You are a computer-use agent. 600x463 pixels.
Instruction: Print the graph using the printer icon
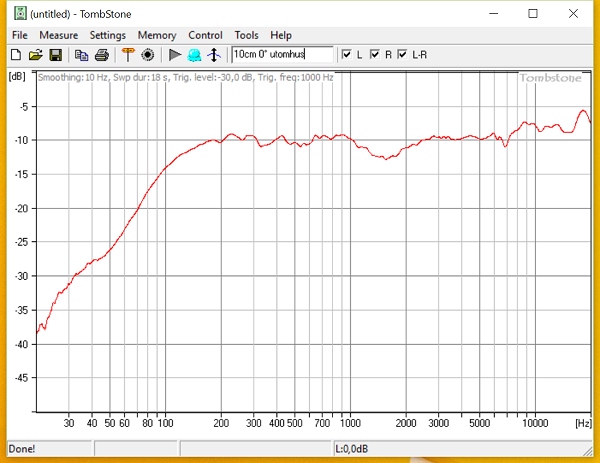[x=102, y=55]
